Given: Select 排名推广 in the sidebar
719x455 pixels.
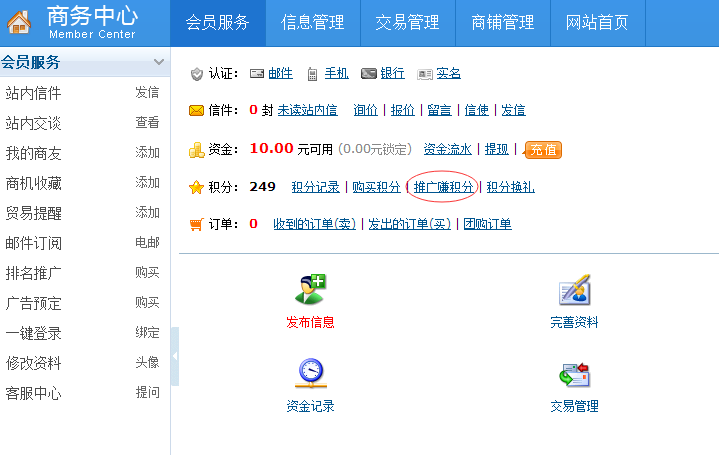Looking at the screenshot, I should [x=34, y=273].
